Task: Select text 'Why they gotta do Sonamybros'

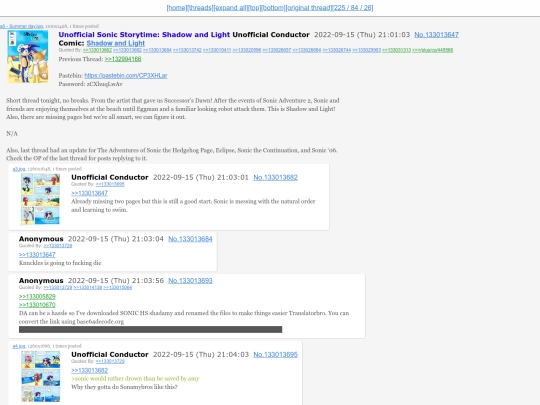Action: (124, 387)
